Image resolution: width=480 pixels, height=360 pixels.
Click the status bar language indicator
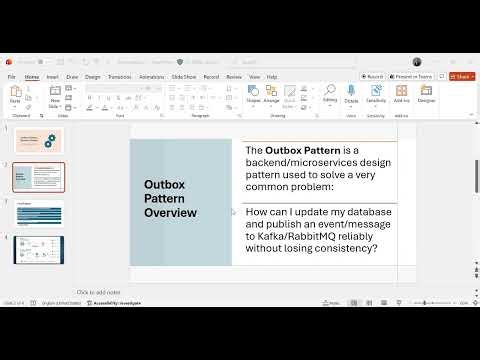coord(61,303)
